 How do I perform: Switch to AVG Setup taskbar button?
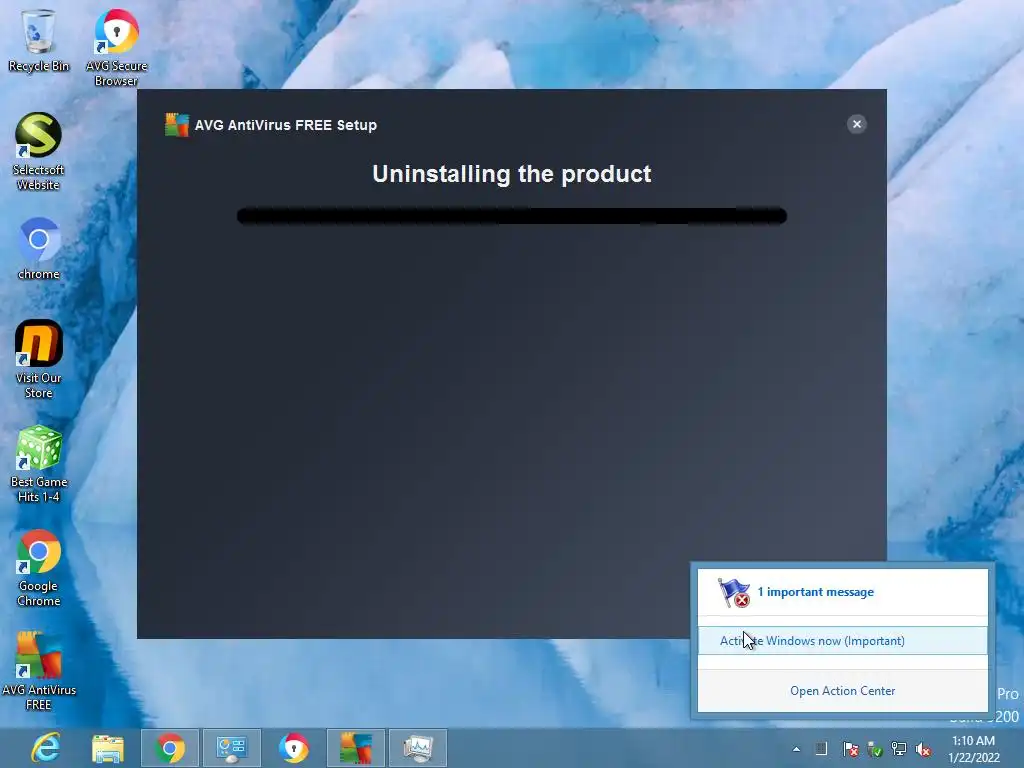click(356, 748)
